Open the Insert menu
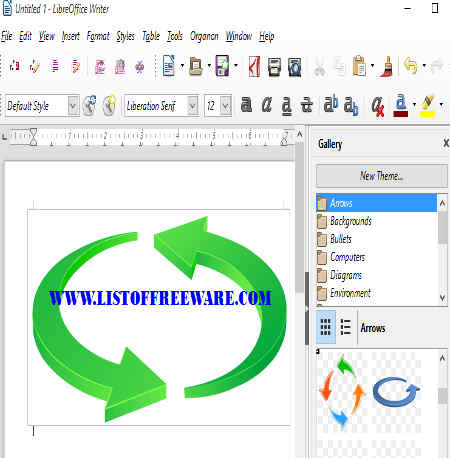This screenshot has height=458, width=450. click(x=71, y=36)
